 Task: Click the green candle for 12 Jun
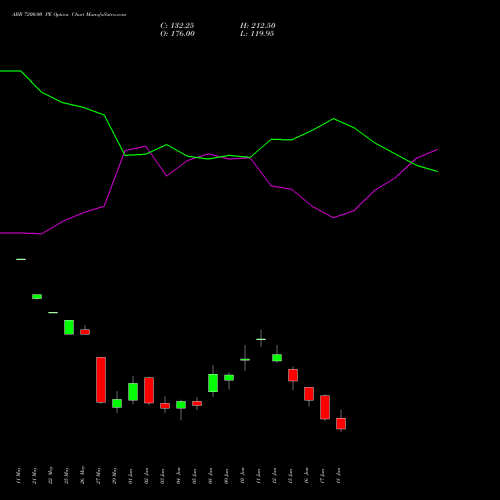tap(277, 357)
